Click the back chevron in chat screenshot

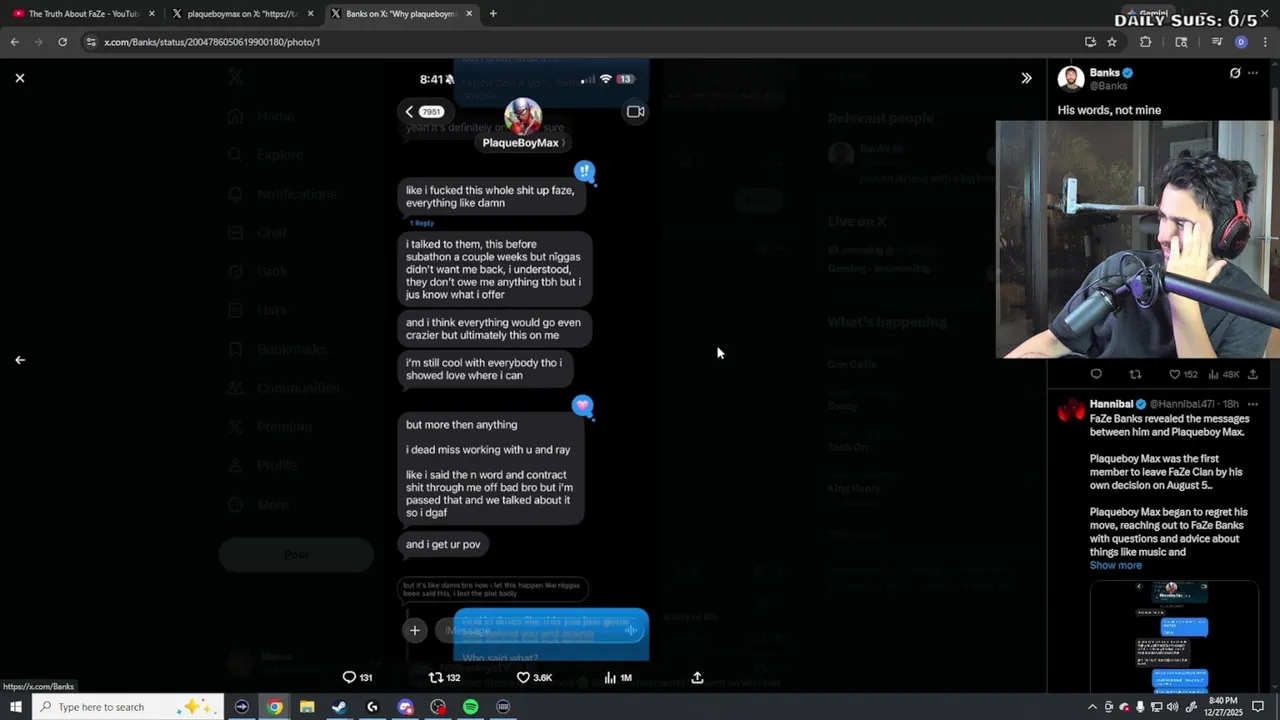(x=409, y=111)
